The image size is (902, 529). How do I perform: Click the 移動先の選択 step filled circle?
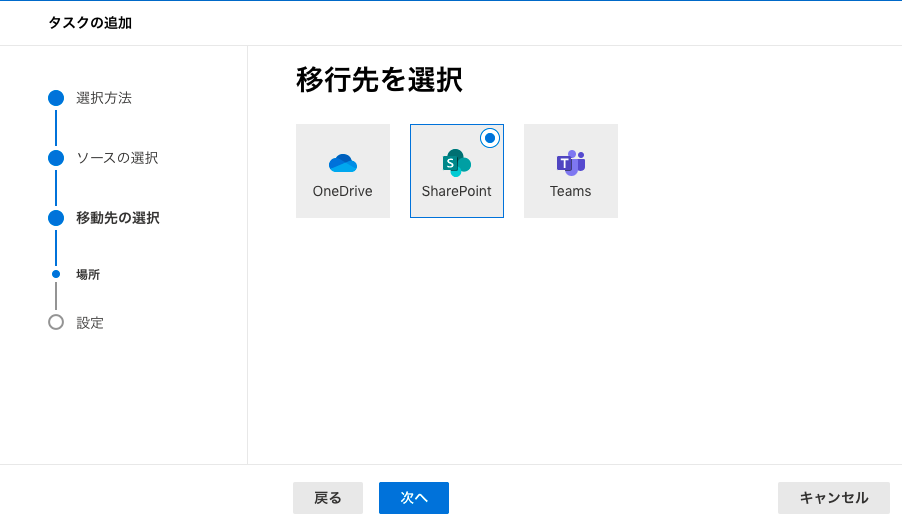tap(56, 218)
